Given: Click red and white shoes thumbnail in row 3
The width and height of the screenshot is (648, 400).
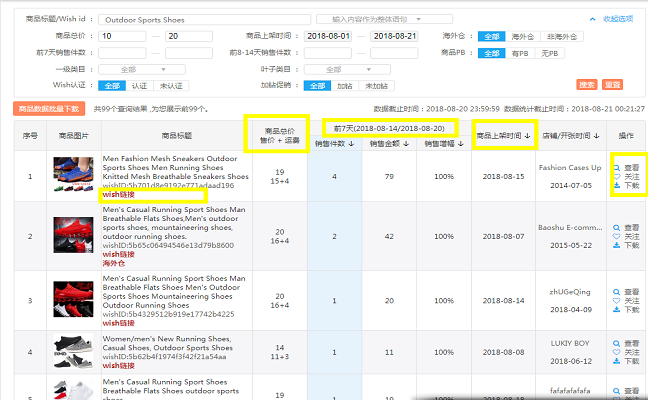Looking at the screenshot, I should (x=74, y=299).
